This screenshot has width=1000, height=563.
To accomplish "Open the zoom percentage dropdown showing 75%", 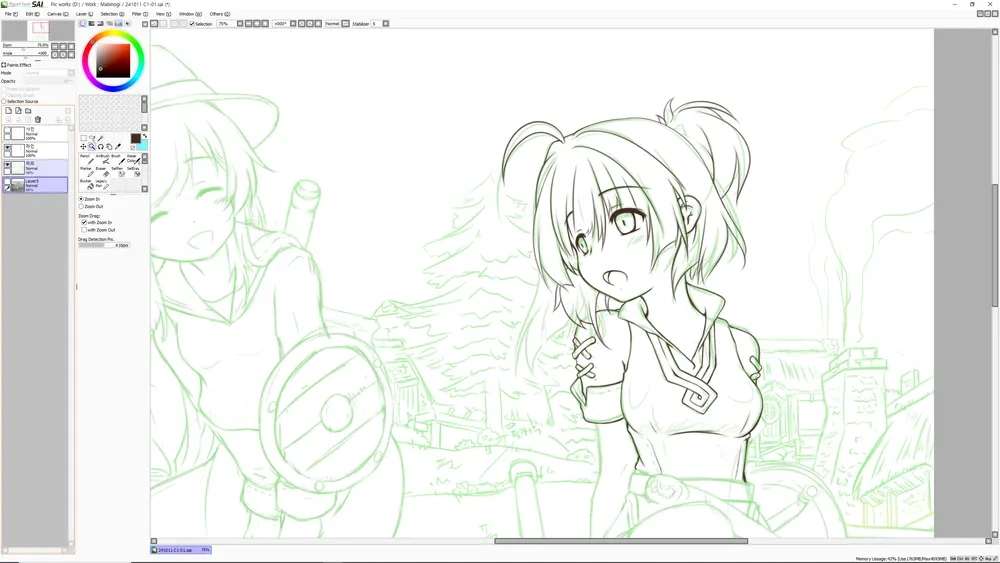I will [x=238, y=24].
